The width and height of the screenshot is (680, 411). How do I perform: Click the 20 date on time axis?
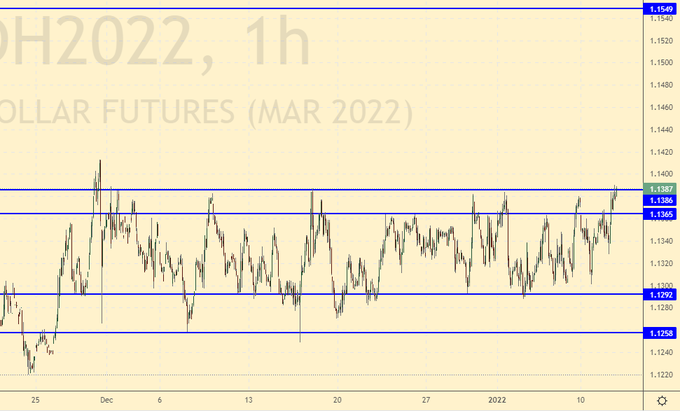337,397
